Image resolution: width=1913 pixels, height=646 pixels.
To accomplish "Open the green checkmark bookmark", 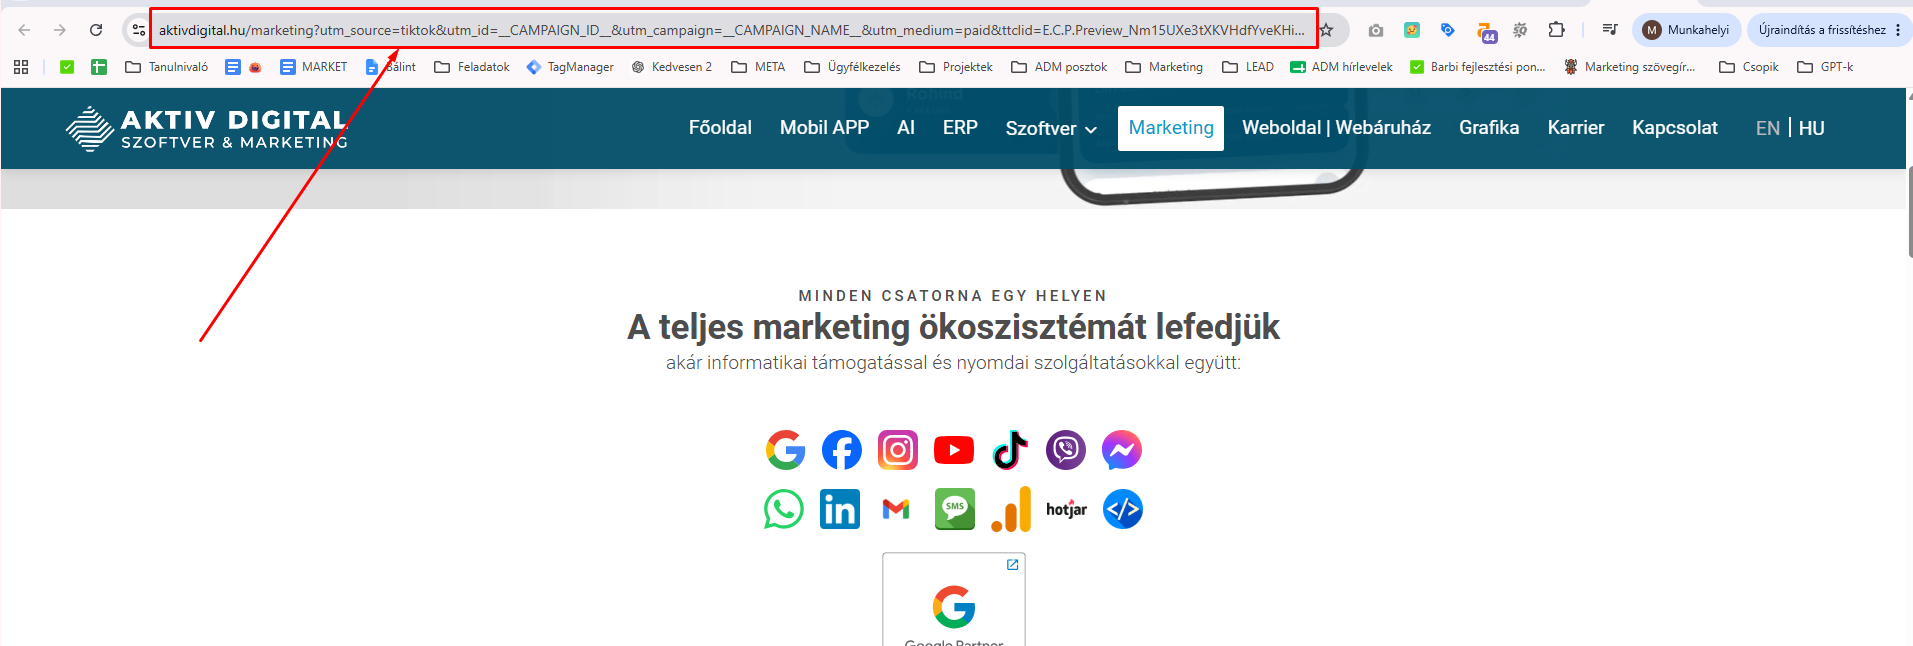I will pyautogui.click(x=67, y=67).
